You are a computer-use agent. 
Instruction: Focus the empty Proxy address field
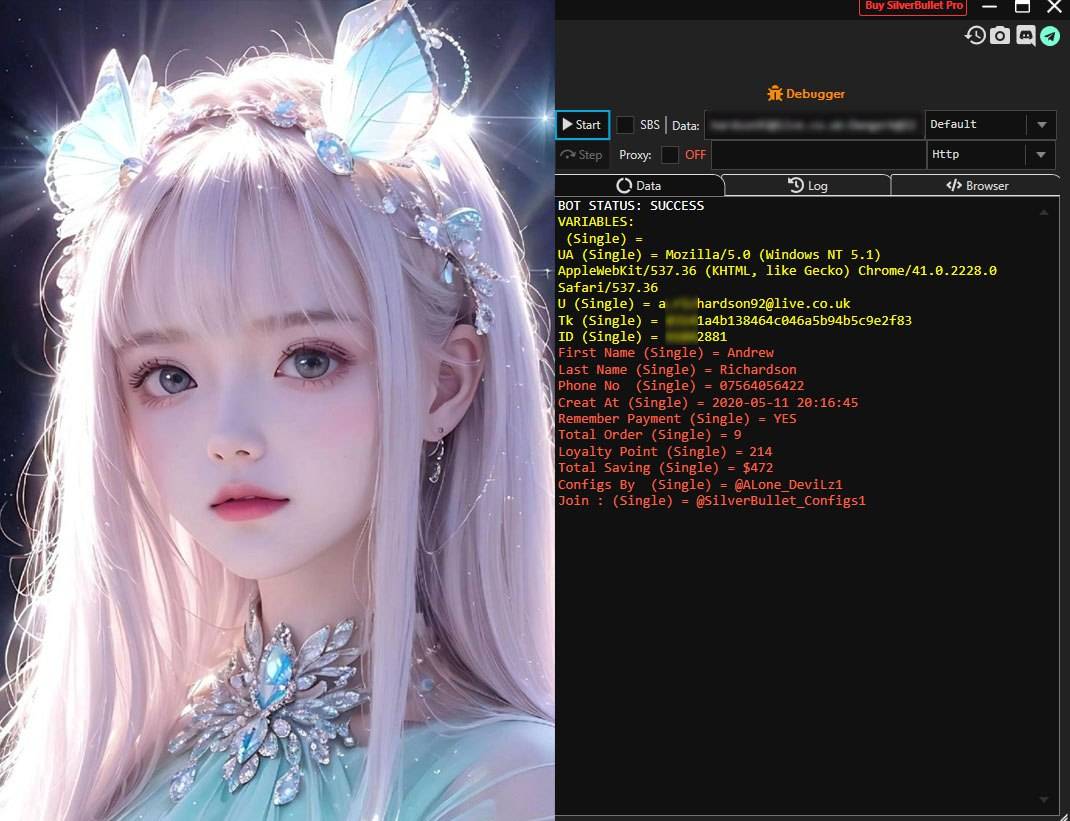[x=818, y=155]
